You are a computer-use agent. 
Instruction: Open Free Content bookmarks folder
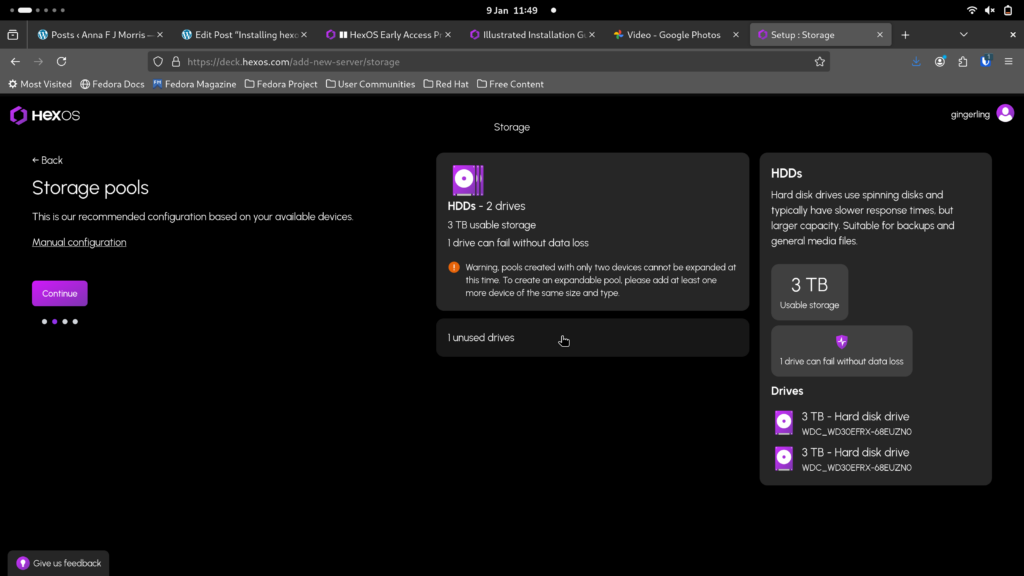tap(510, 84)
